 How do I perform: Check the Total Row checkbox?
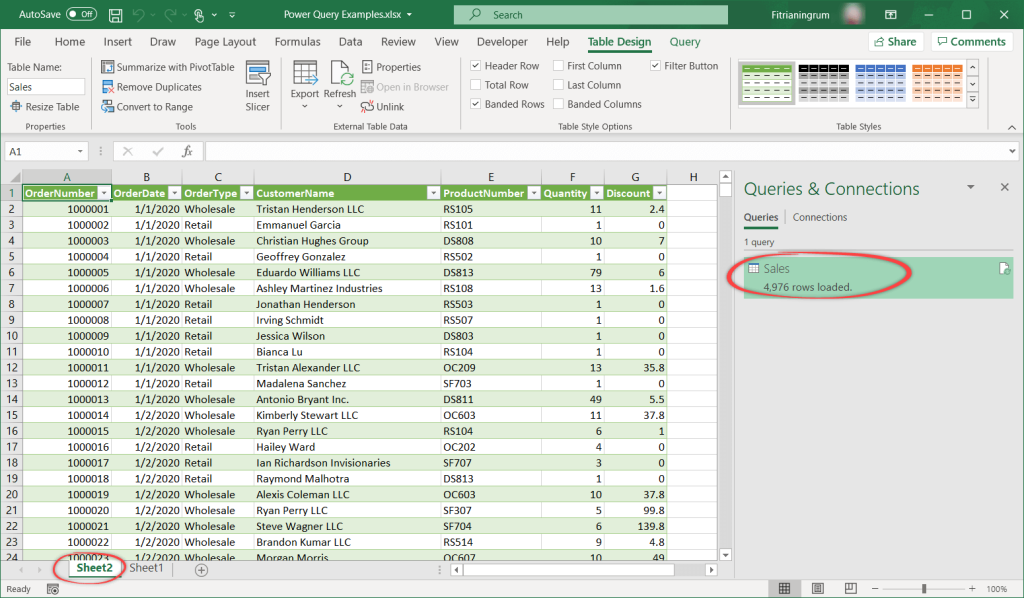[x=475, y=85]
